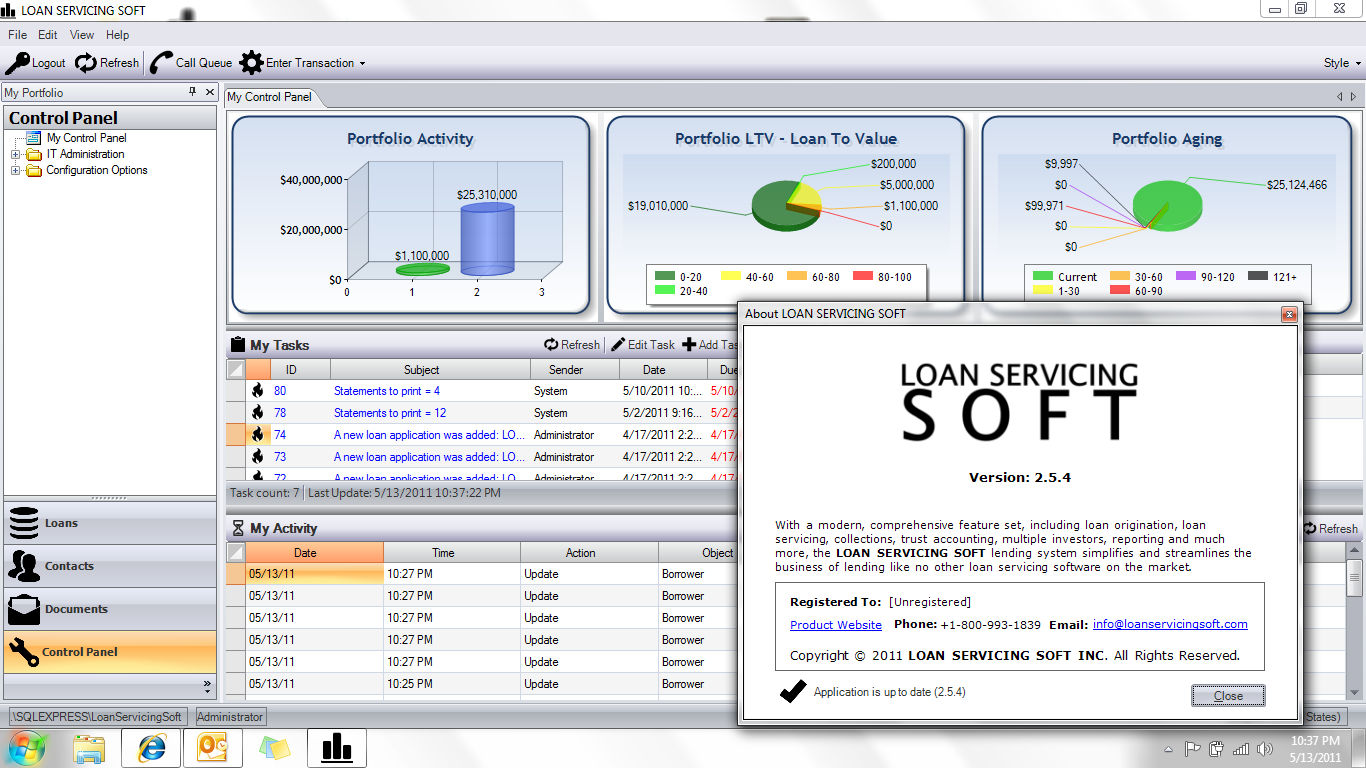This screenshot has width=1366, height=768.
Task: Open the Contacts navigation section
Action: tap(110, 566)
